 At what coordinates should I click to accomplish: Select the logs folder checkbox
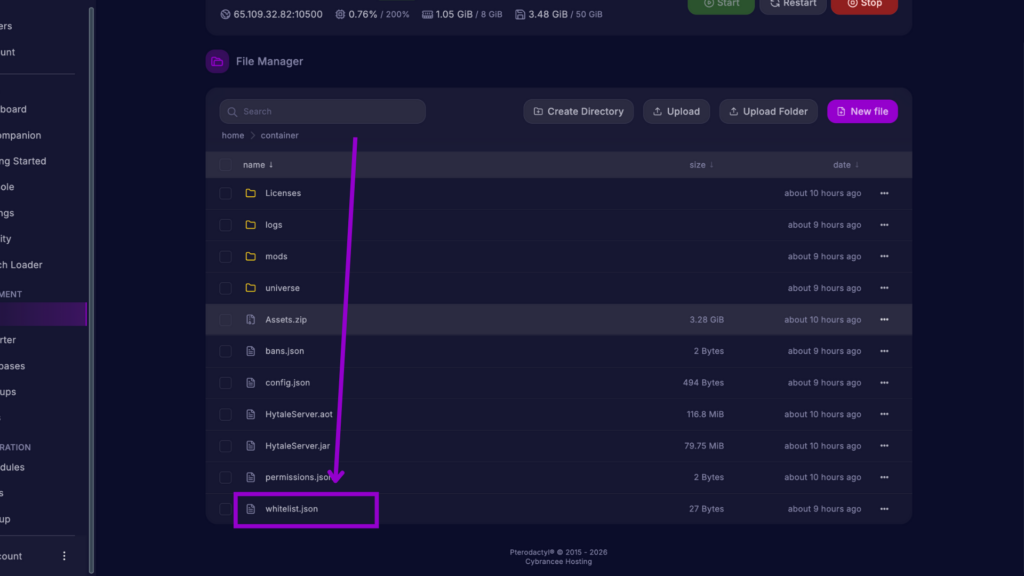pyautogui.click(x=225, y=225)
